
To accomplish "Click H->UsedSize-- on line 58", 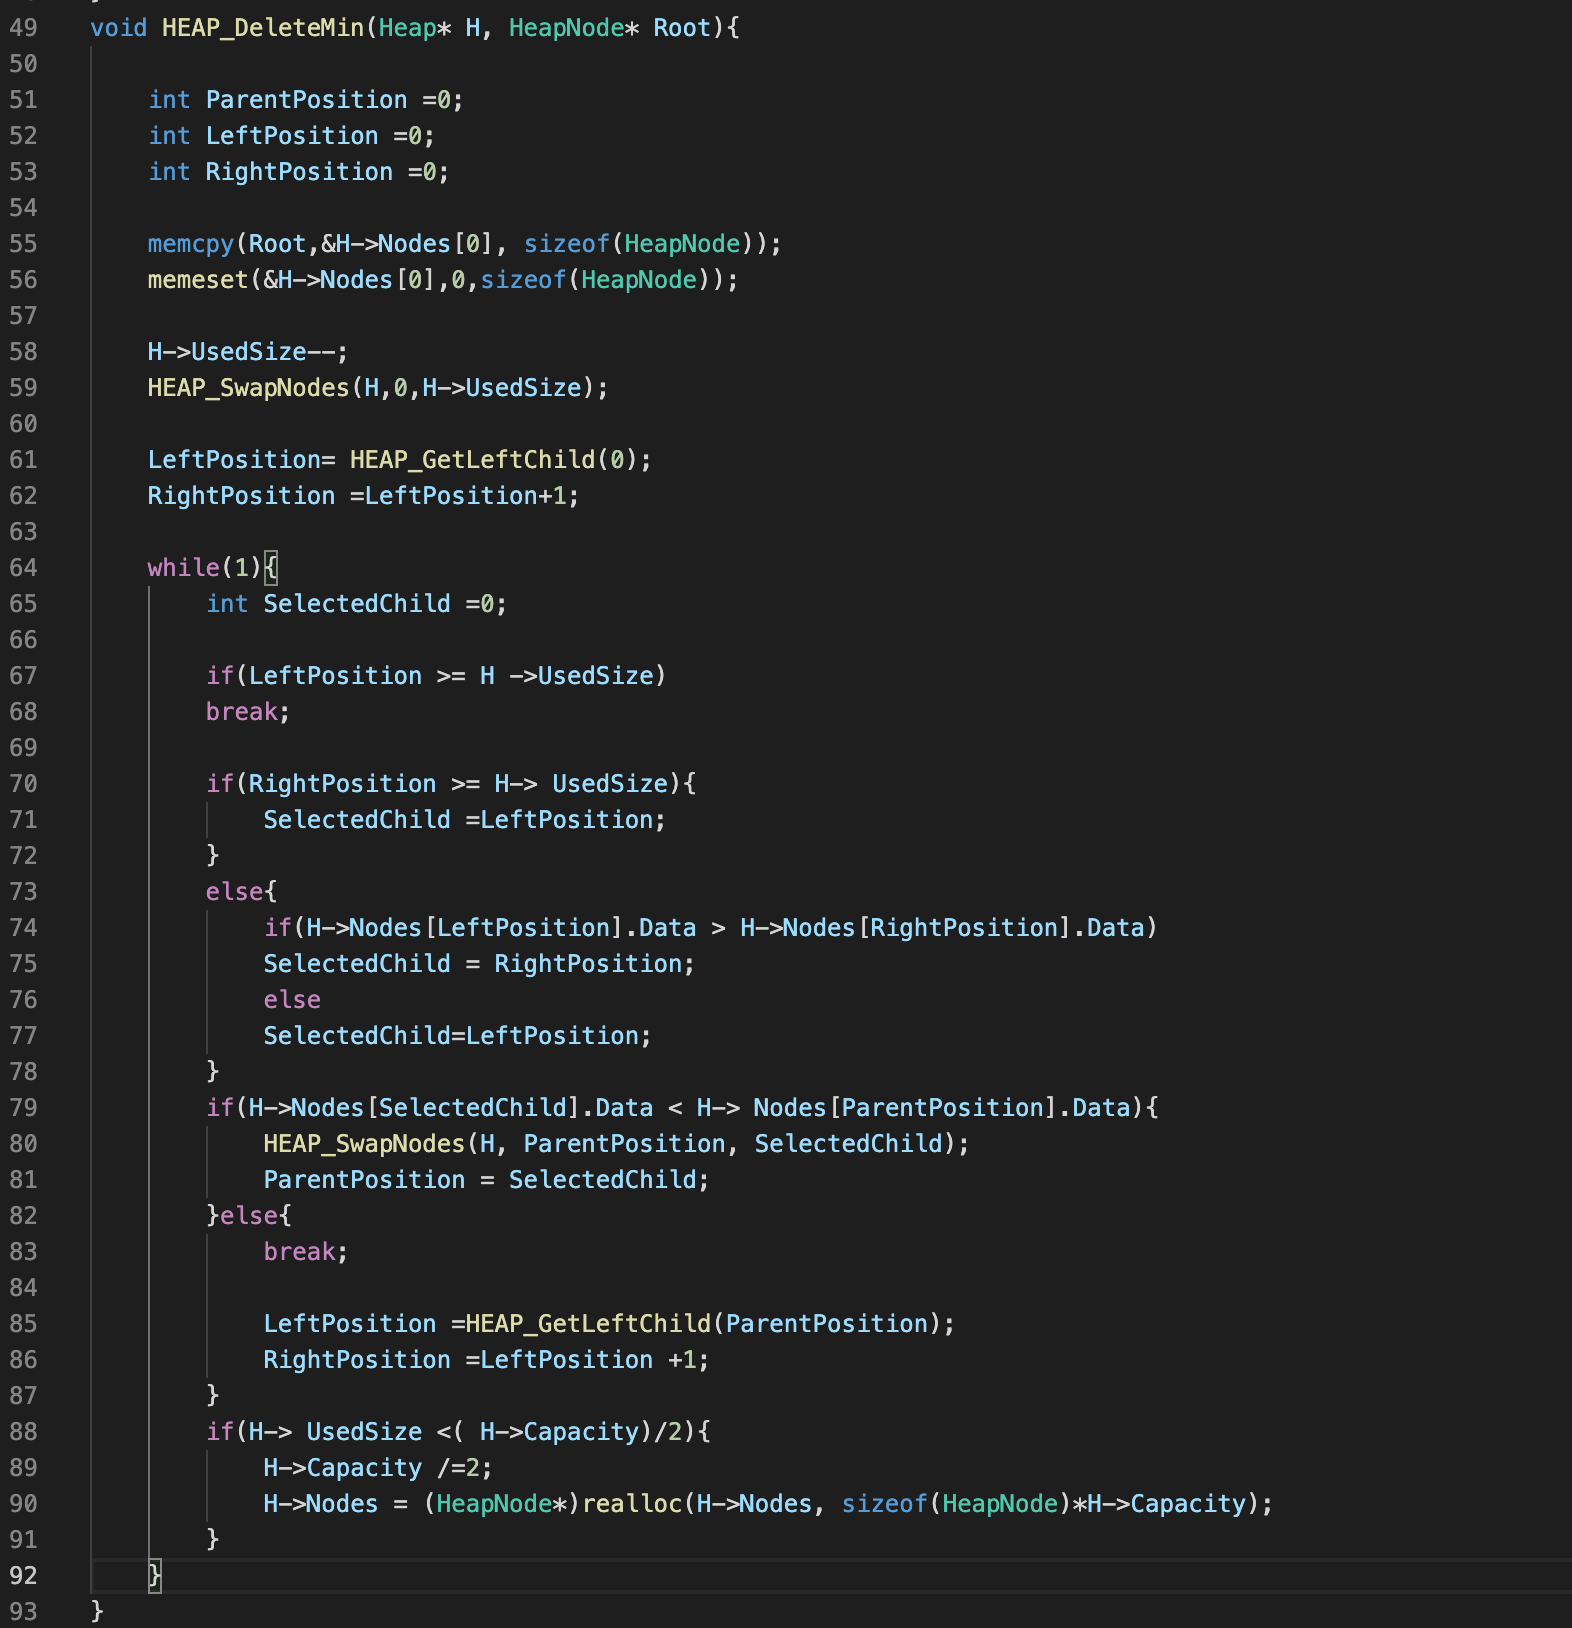I will pos(248,352).
